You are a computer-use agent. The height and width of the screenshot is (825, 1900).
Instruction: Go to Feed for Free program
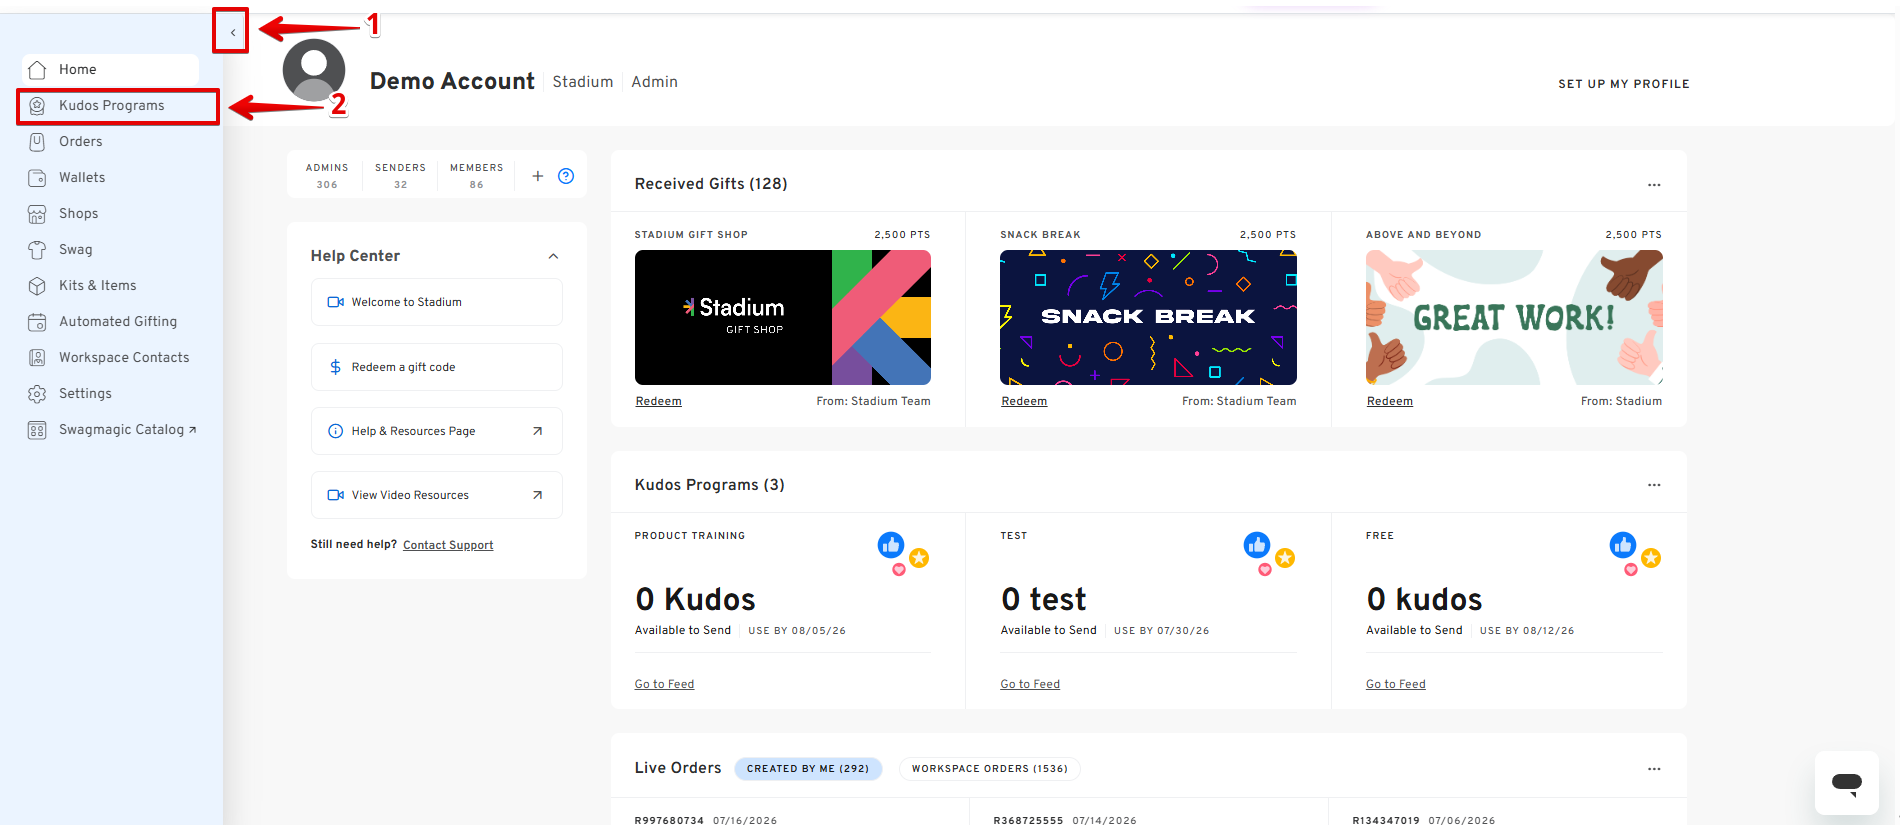coord(1396,684)
